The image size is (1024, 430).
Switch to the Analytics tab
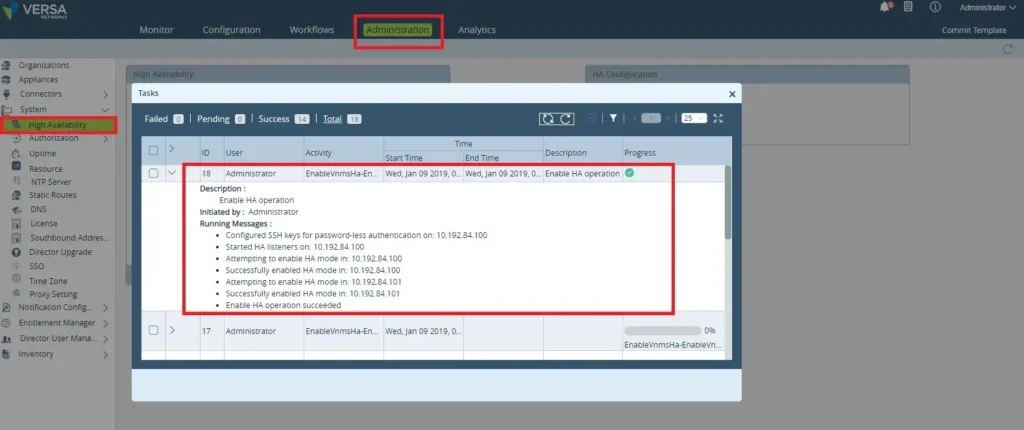tap(476, 30)
